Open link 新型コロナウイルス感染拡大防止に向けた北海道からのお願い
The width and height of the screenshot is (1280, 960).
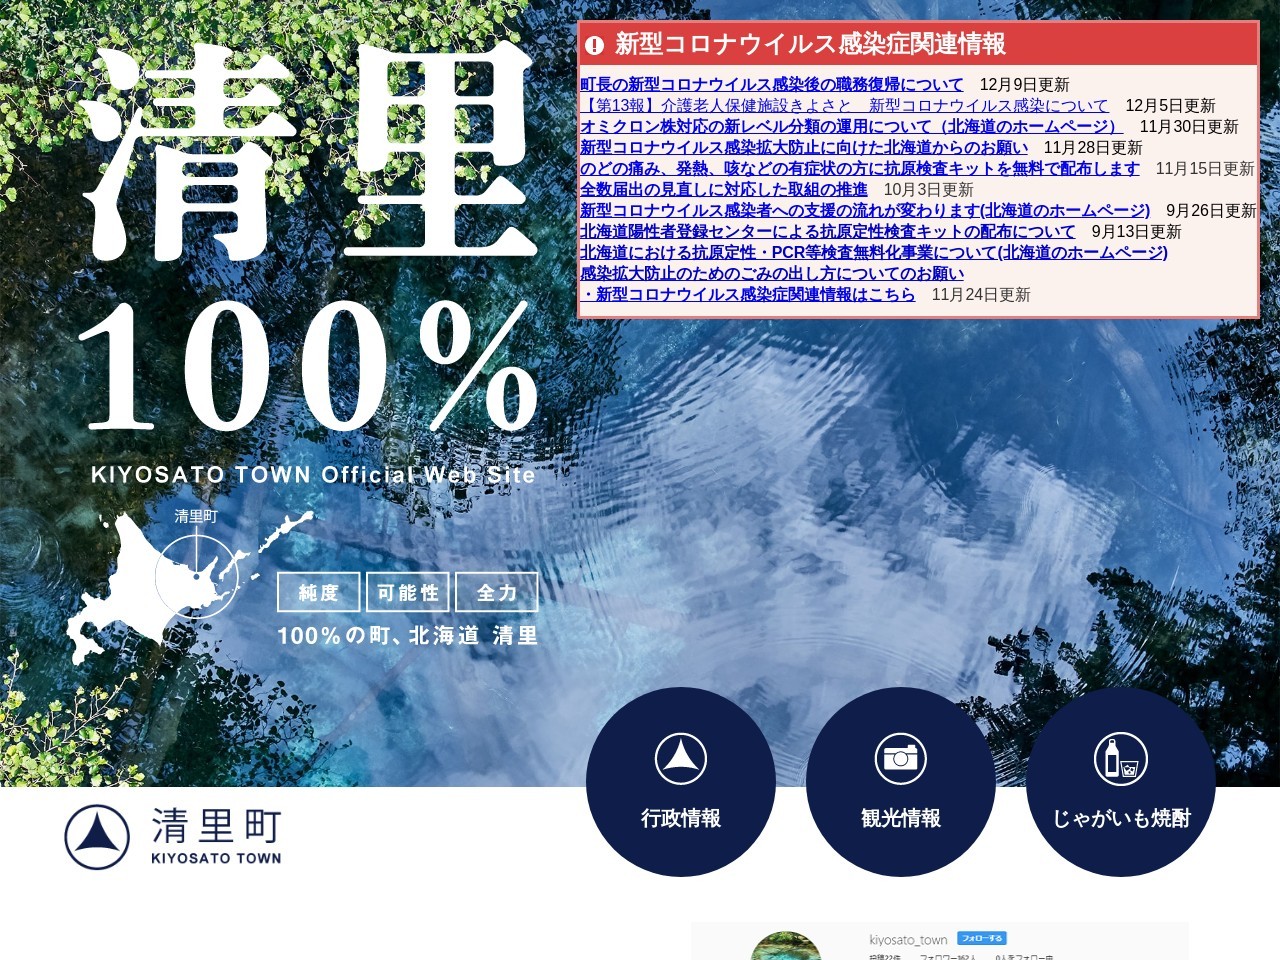[804, 148]
